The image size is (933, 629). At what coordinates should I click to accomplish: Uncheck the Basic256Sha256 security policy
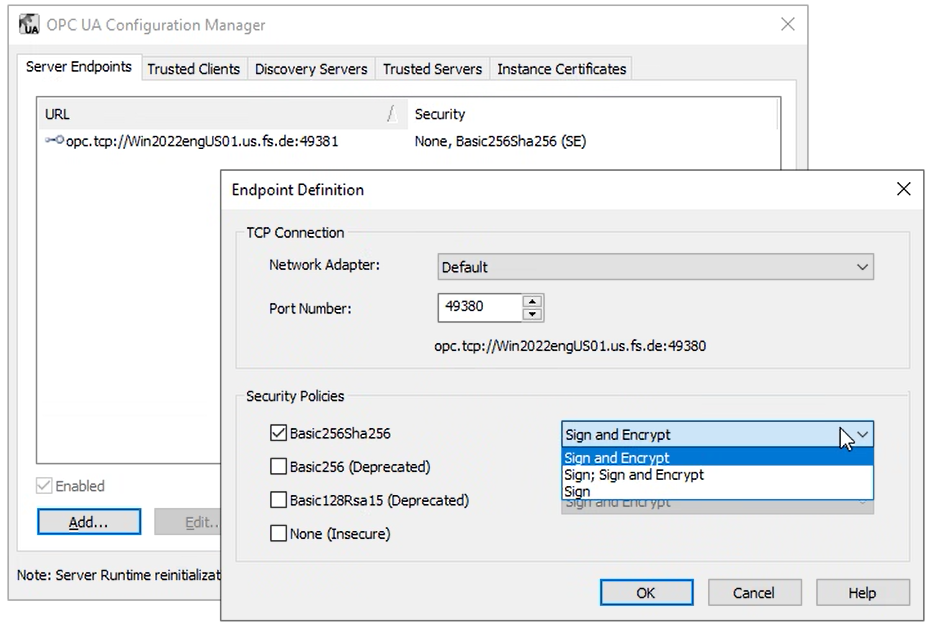pyautogui.click(x=279, y=434)
